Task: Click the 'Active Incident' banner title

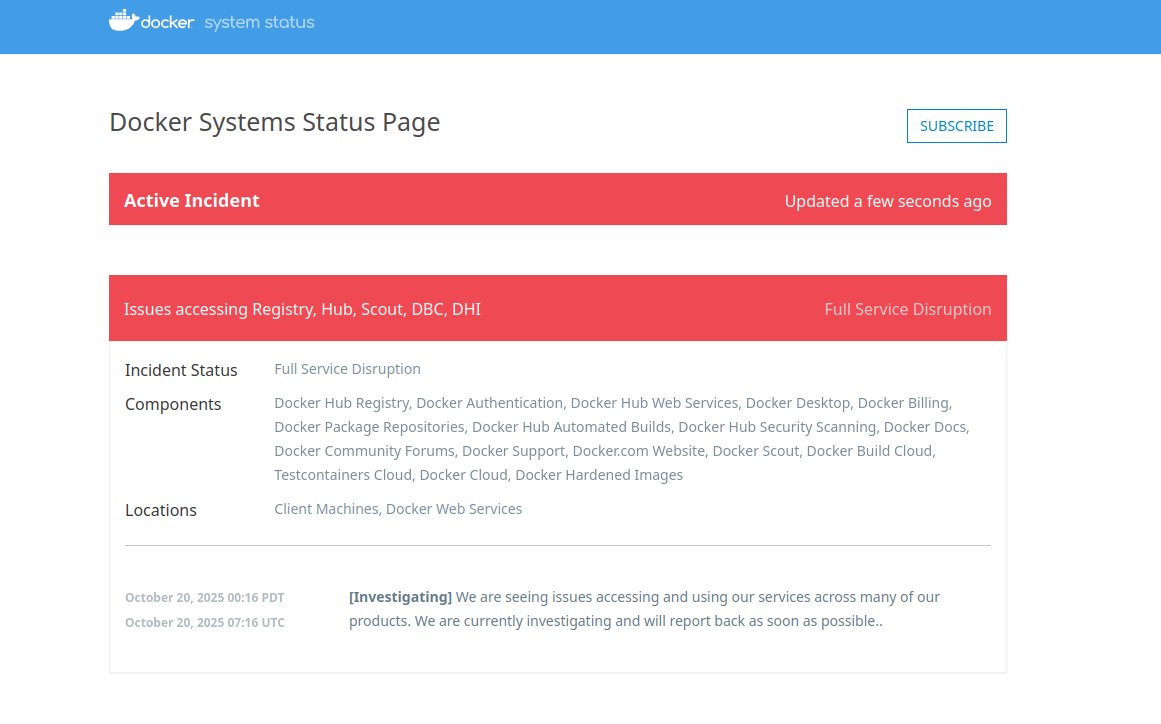Action: point(191,201)
